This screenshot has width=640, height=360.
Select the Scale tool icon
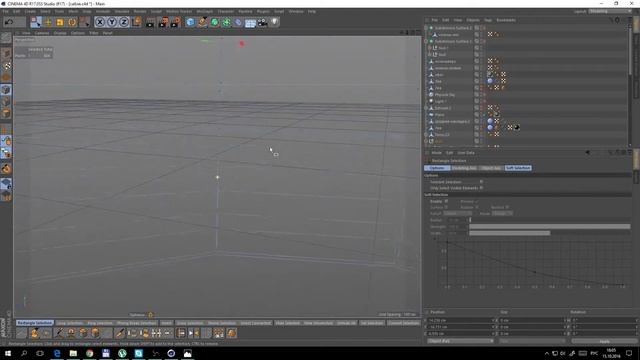click(x=60, y=22)
